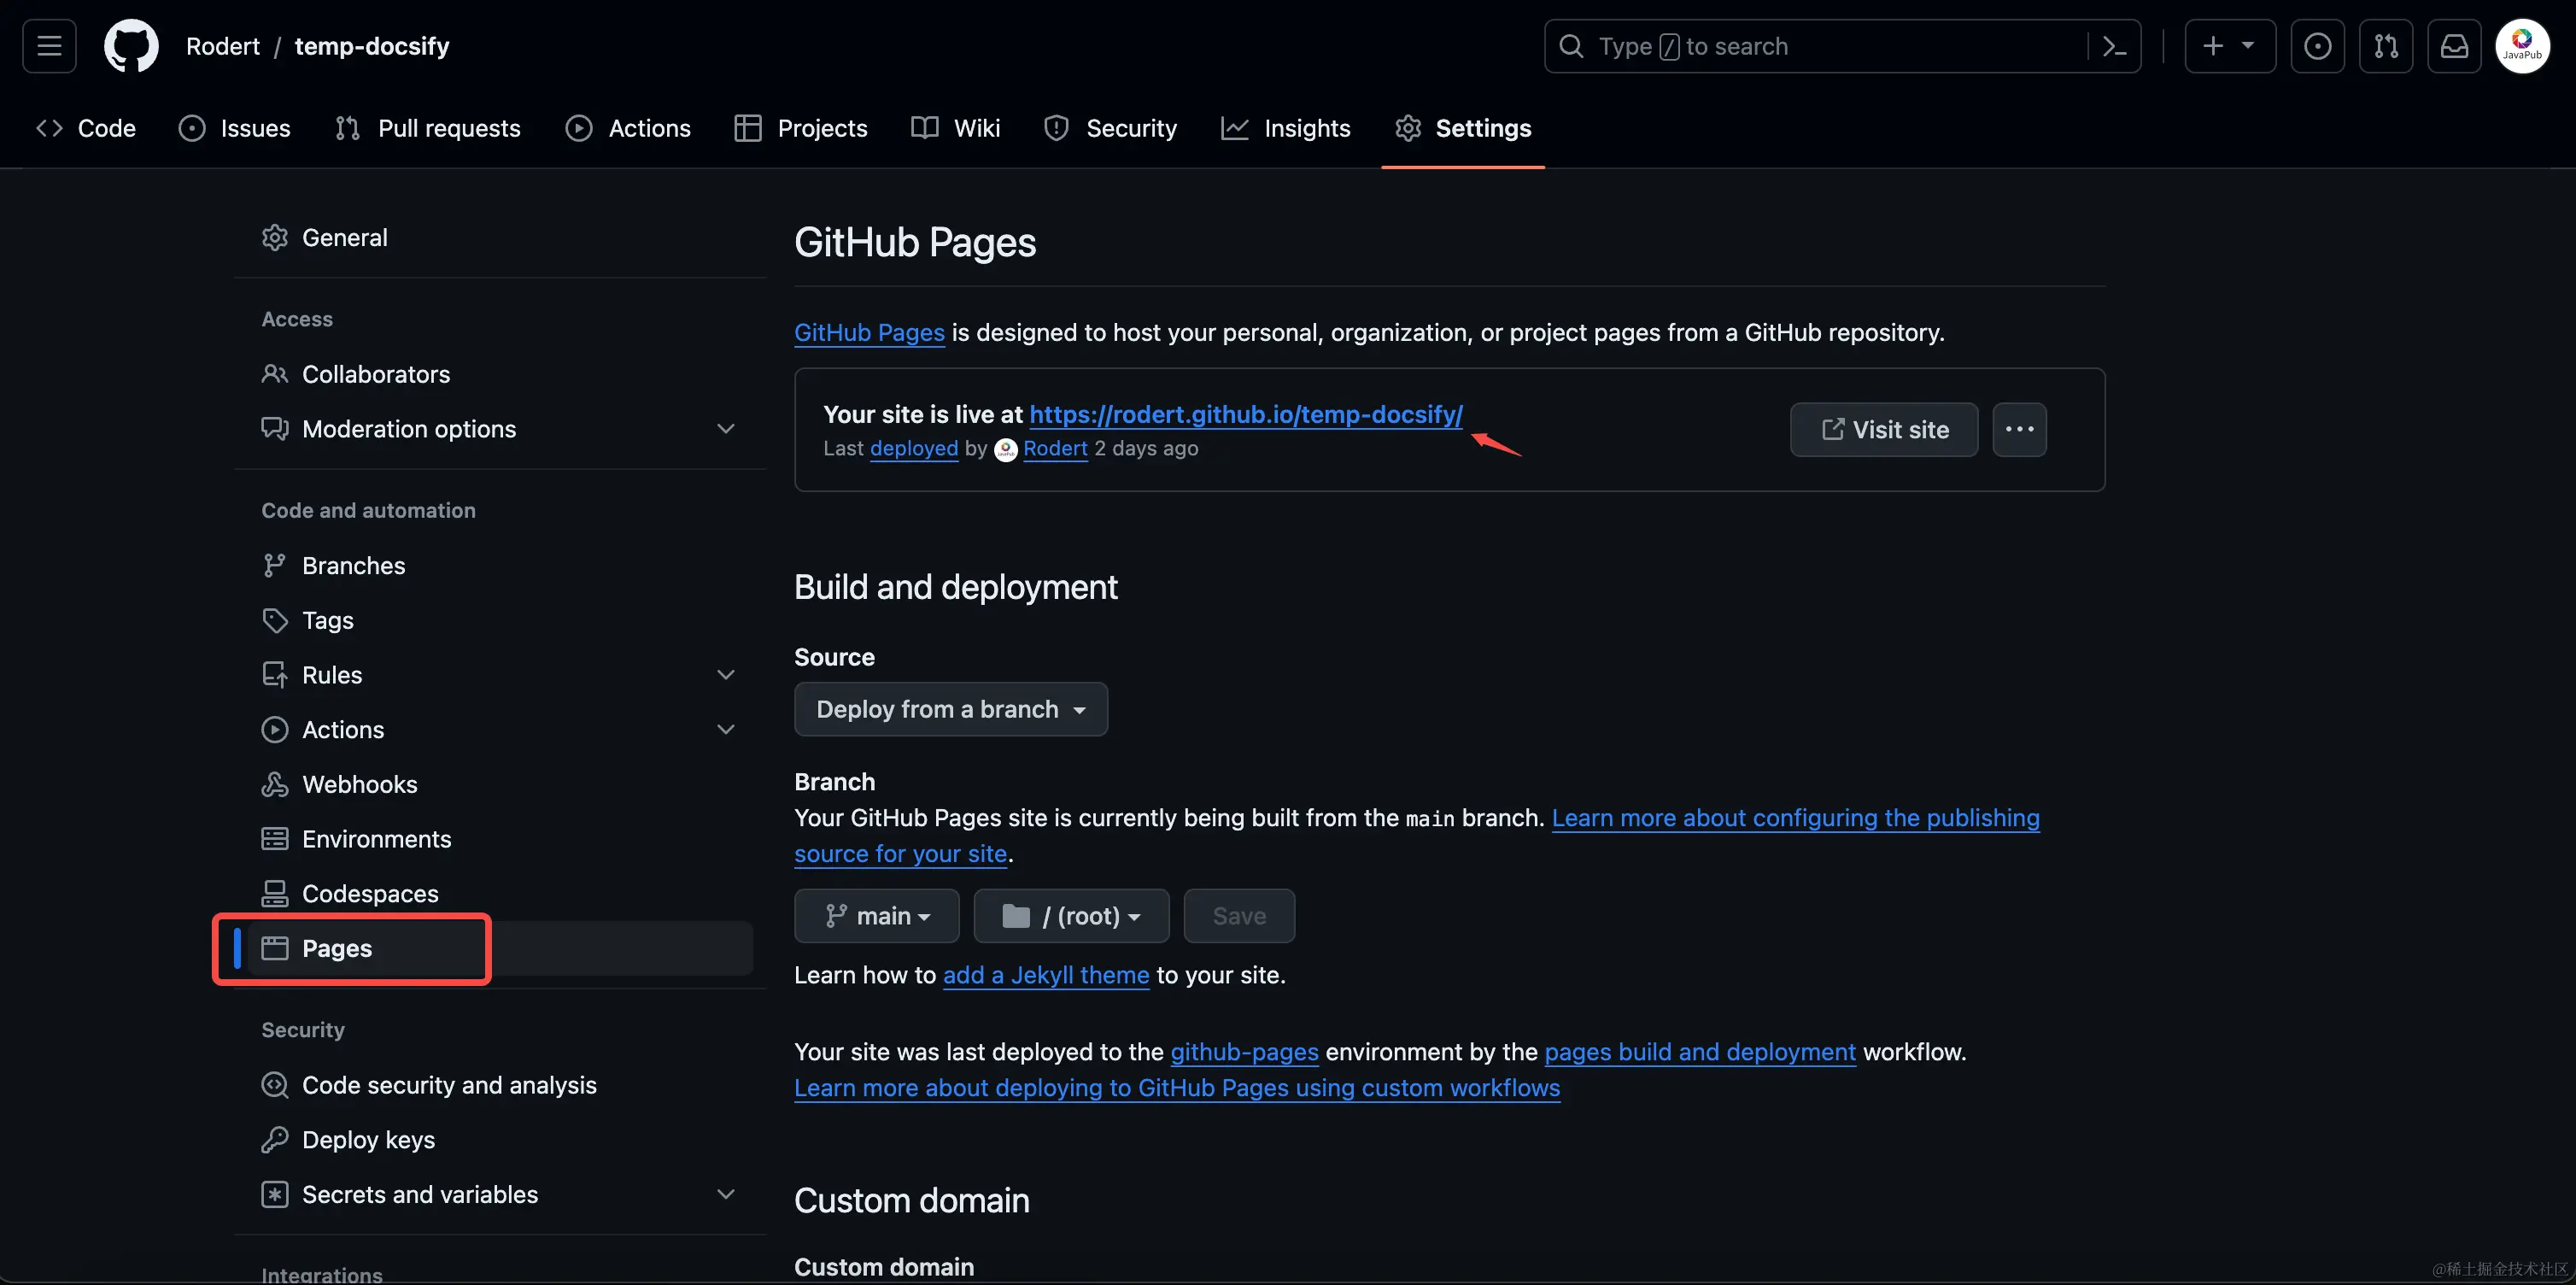The image size is (2576, 1285).
Task: Open the command palette icon
Action: click(2114, 46)
